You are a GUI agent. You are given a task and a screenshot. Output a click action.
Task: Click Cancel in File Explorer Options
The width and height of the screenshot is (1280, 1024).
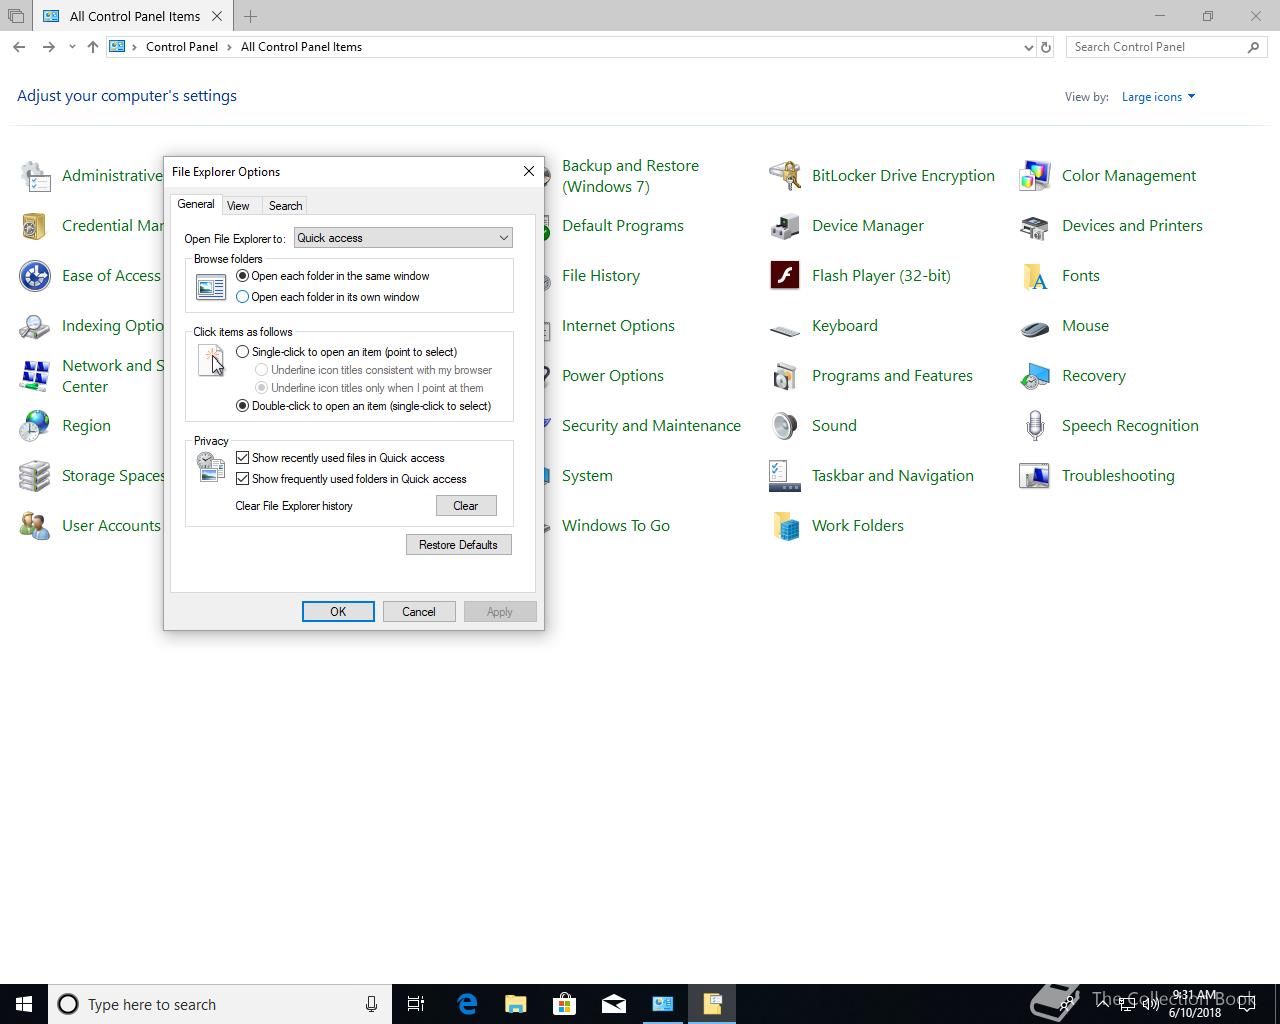tap(419, 612)
